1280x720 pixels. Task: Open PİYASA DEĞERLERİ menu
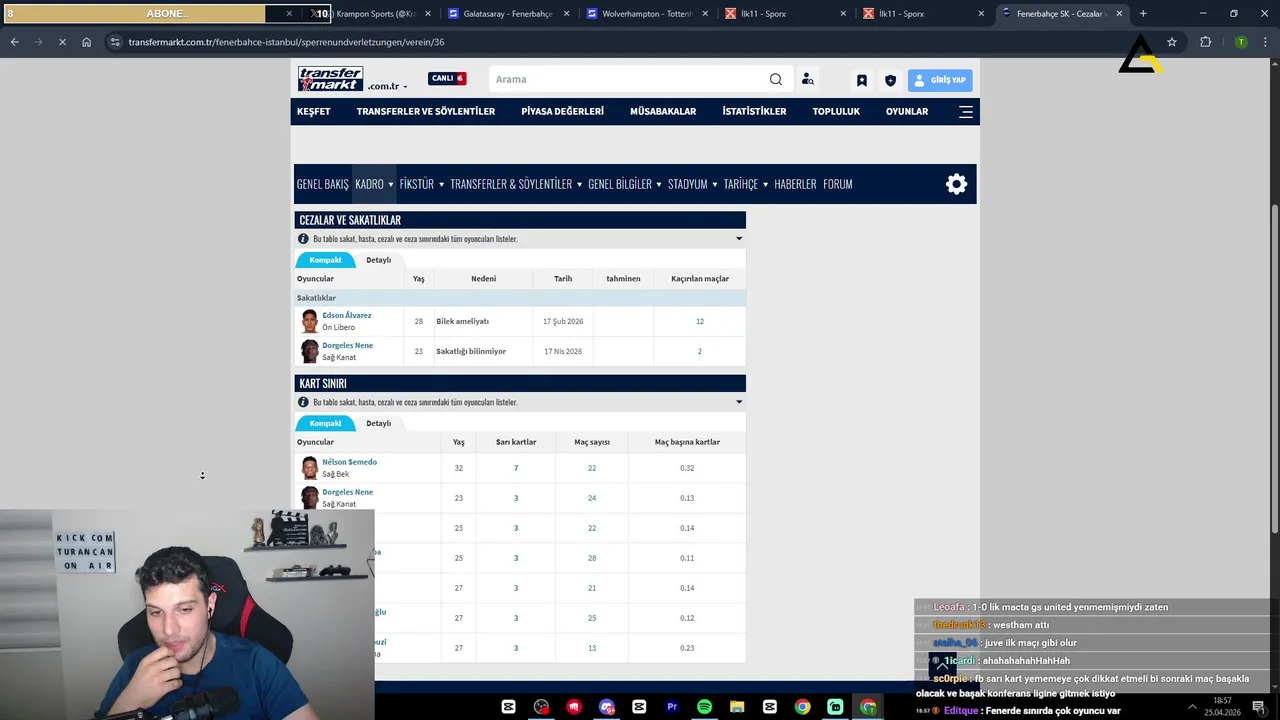562,112
